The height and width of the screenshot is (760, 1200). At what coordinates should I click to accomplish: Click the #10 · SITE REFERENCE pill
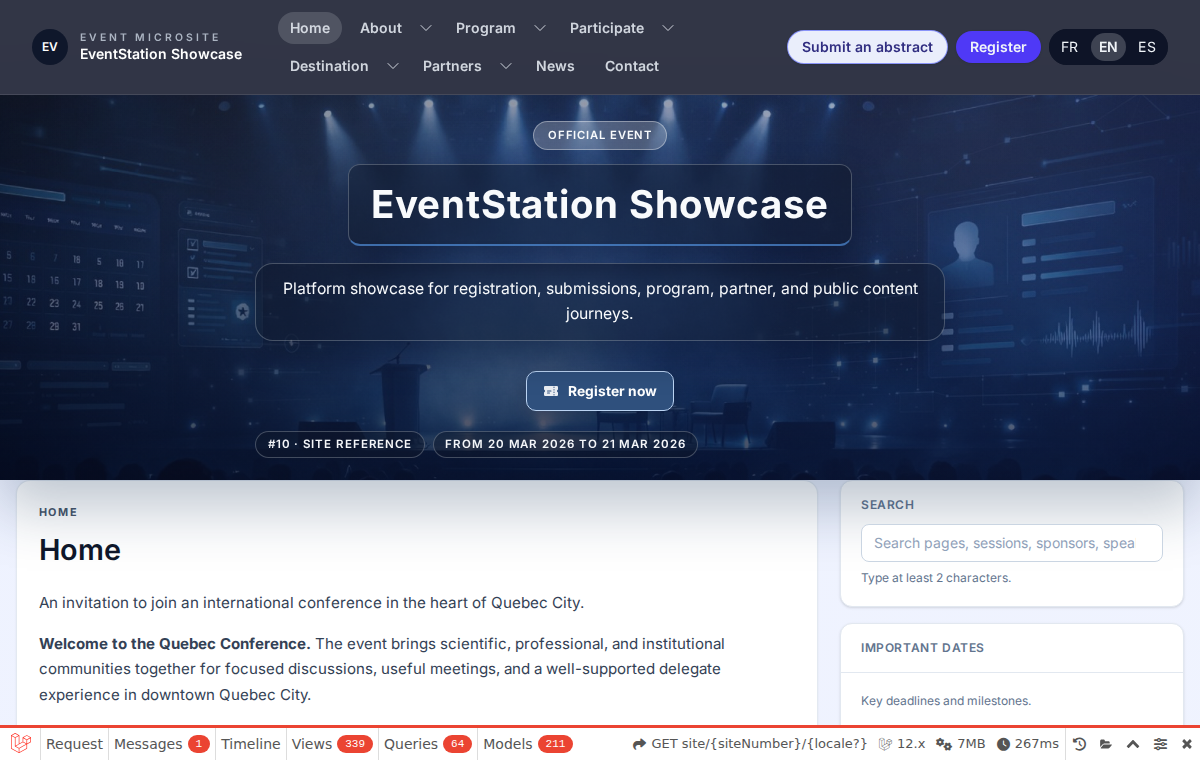point(340,444)
